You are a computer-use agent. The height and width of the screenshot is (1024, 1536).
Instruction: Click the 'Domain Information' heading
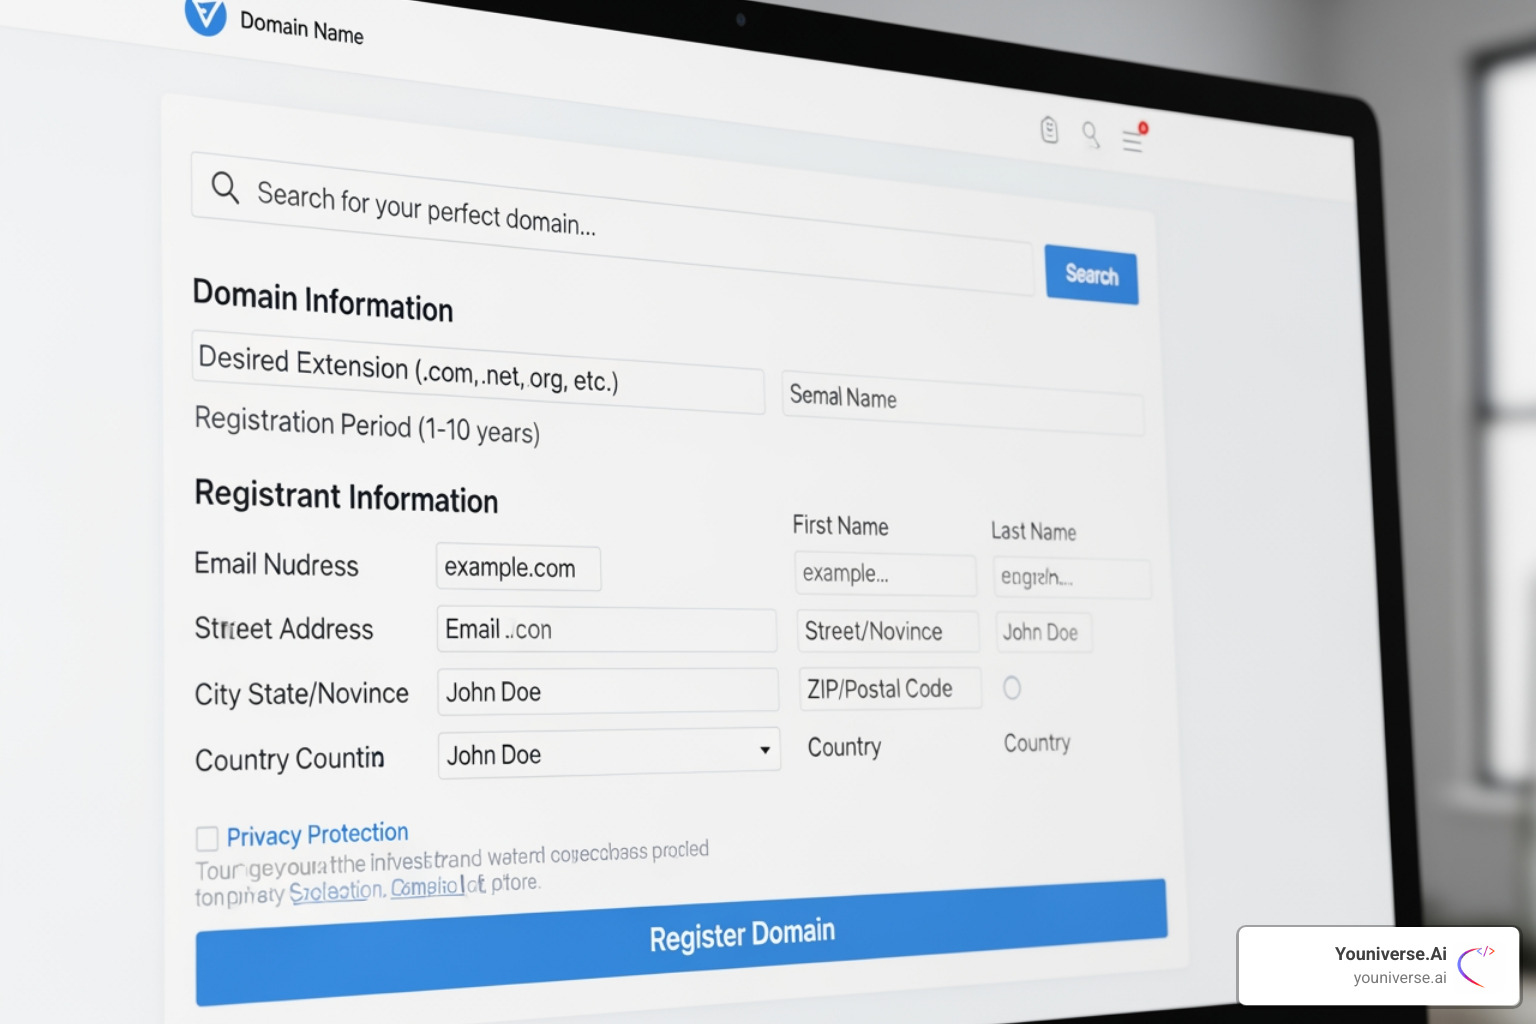(x=323, y=300)
